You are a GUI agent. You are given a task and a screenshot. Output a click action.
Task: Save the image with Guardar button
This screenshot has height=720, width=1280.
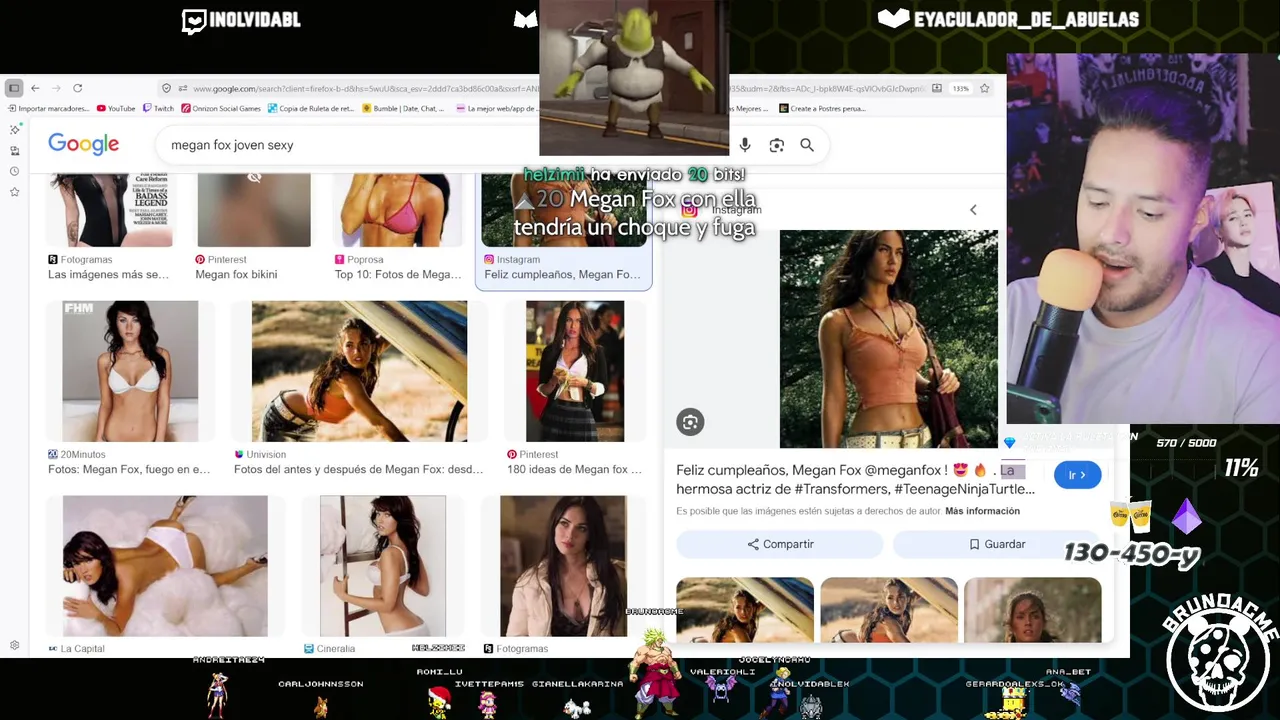click(997, 544)
